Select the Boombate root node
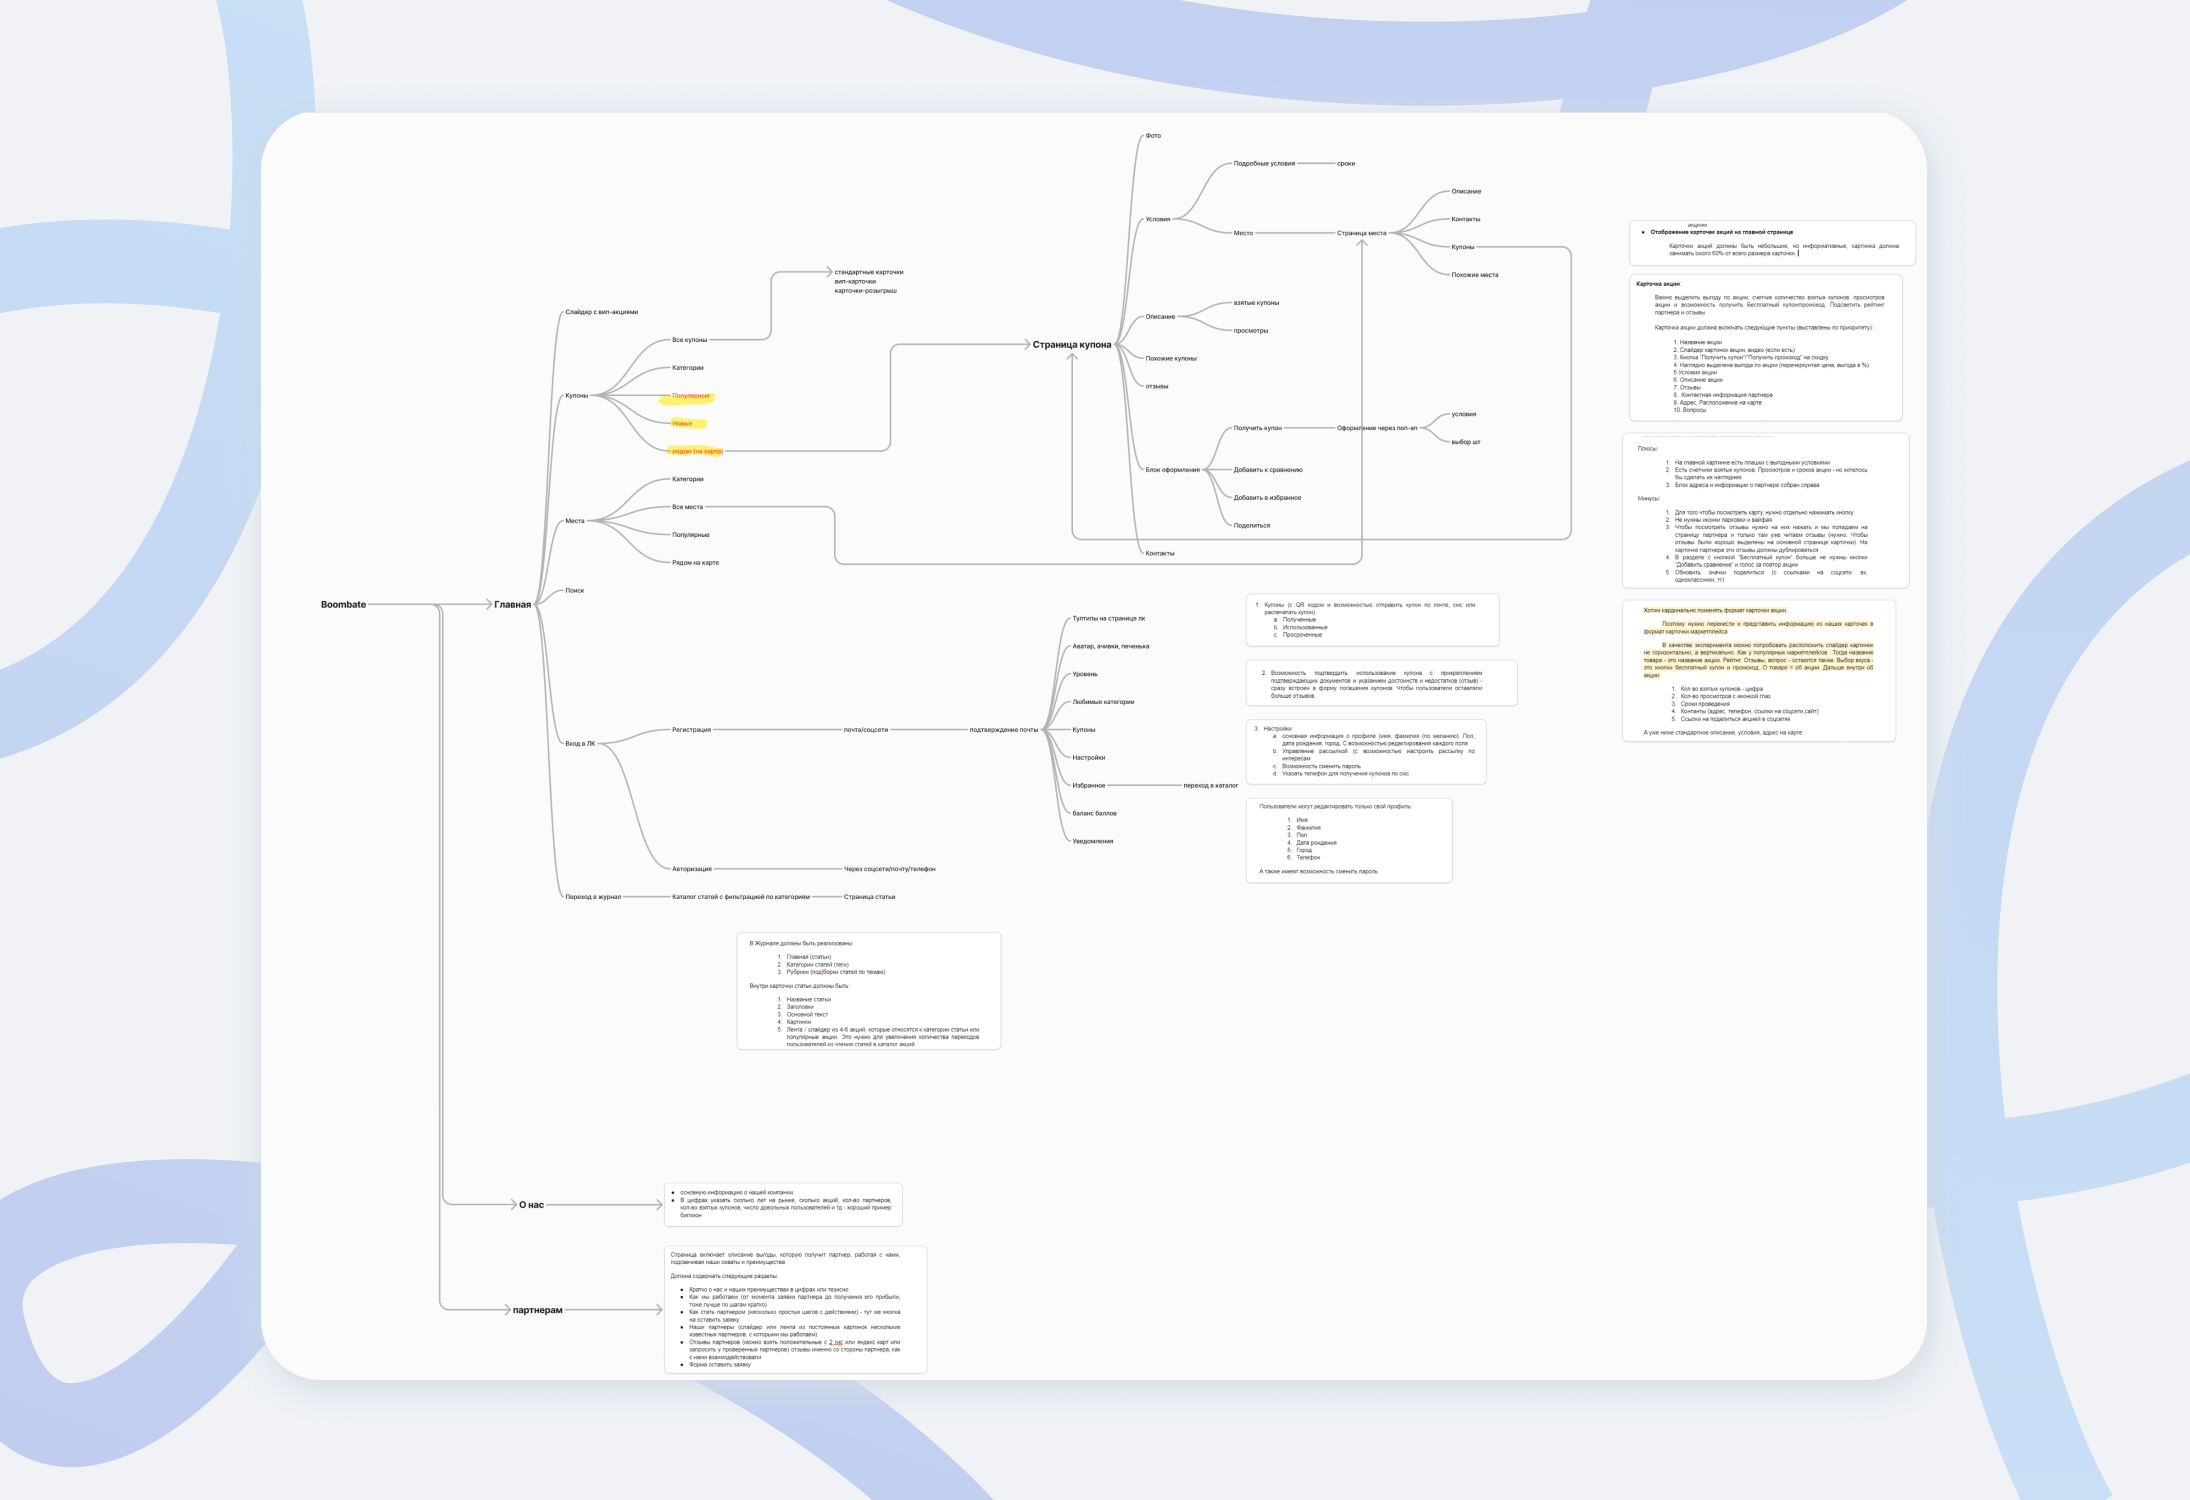 (343, 604)
